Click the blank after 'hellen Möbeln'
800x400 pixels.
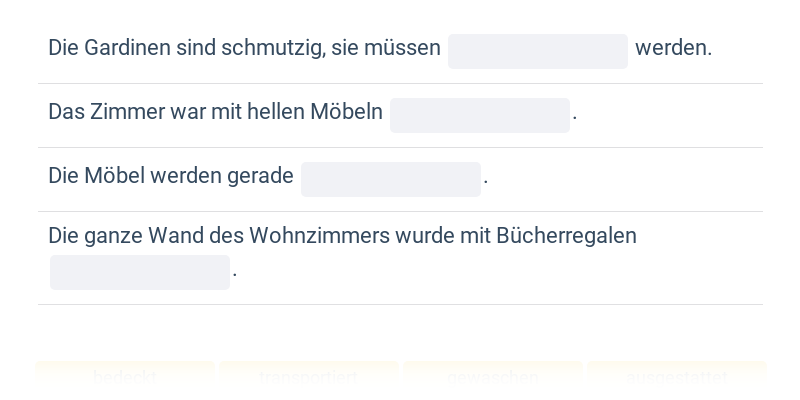(480, 115)
